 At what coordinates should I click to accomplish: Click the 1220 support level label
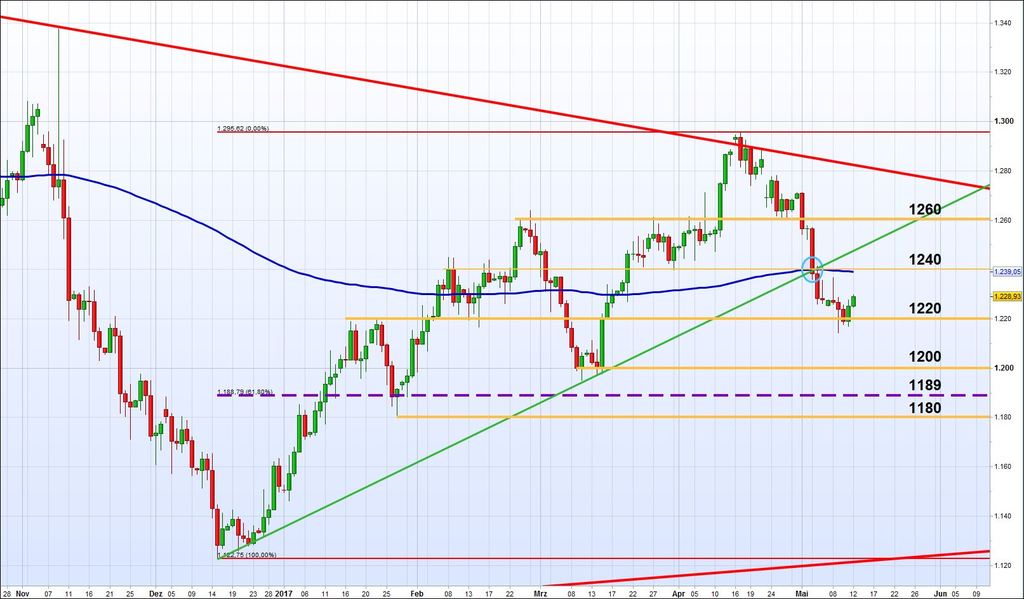(x=924, y=309)
